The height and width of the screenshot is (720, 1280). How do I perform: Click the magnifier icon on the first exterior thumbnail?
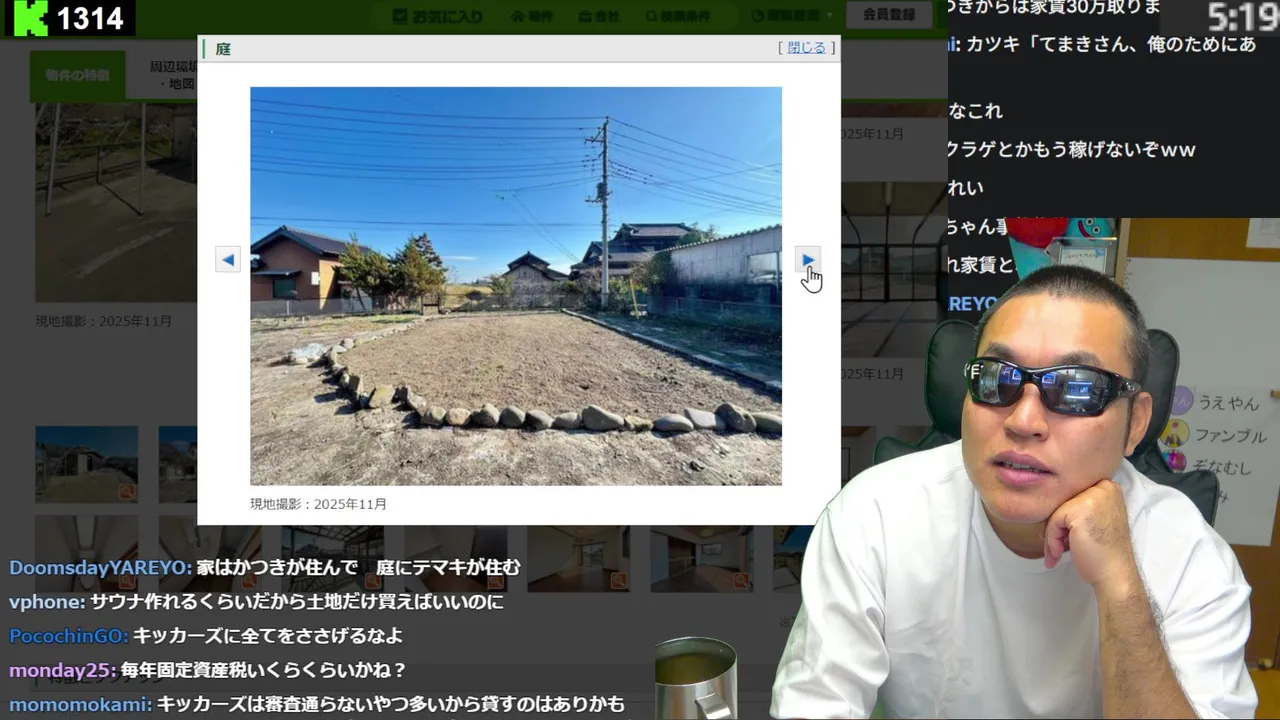click(126, 492)
